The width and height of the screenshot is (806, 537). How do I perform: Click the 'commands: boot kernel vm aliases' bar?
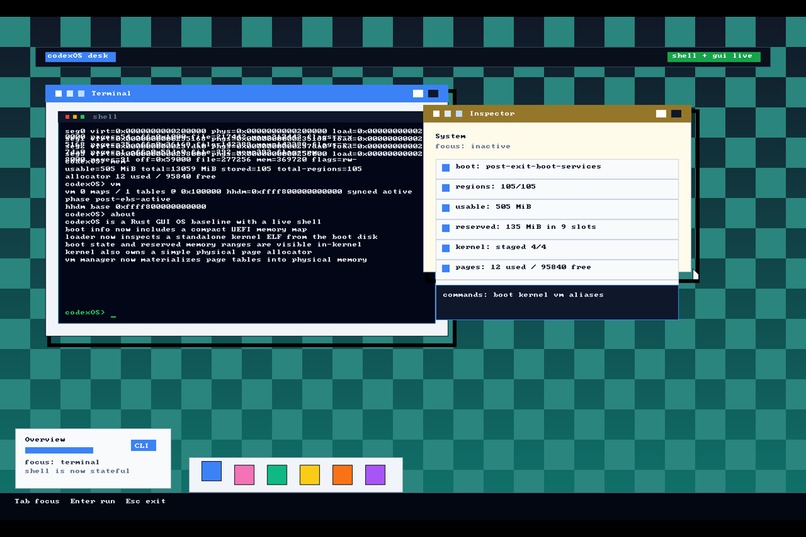[x=557, y=302]
